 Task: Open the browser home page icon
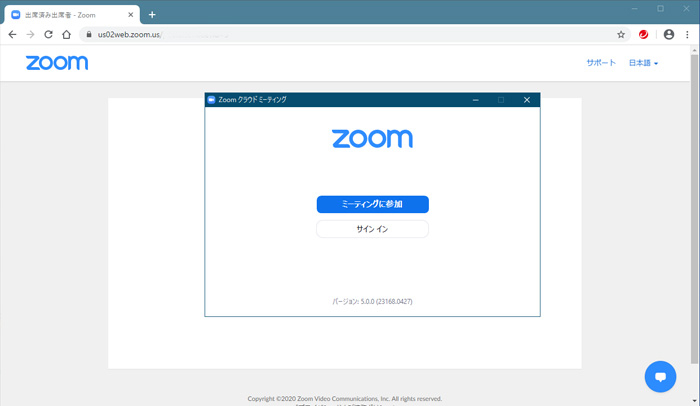pos(67,34)
